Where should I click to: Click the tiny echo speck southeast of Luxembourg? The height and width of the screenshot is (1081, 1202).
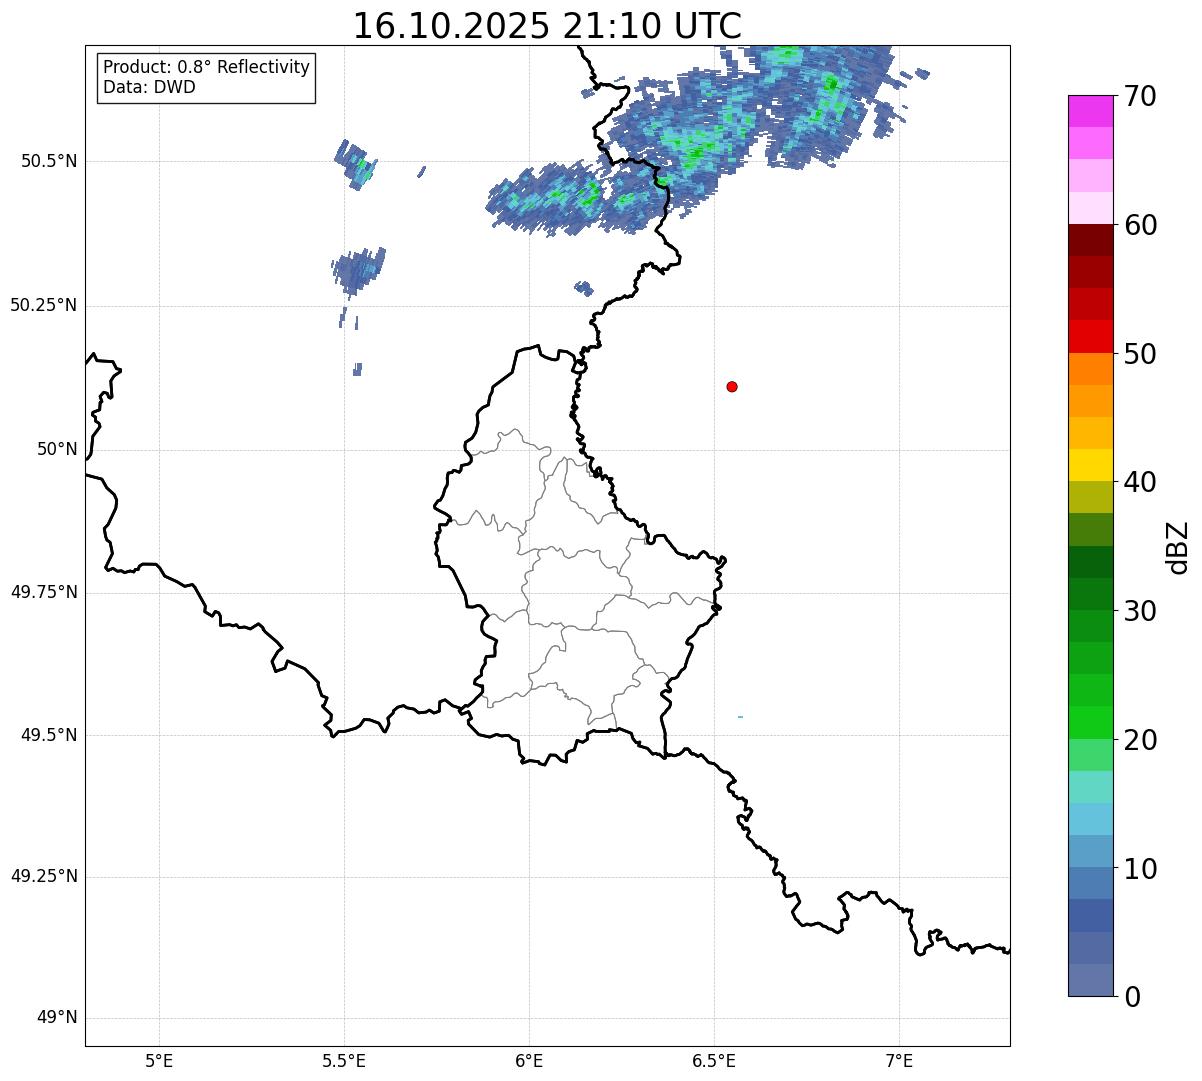pos(740,717)
